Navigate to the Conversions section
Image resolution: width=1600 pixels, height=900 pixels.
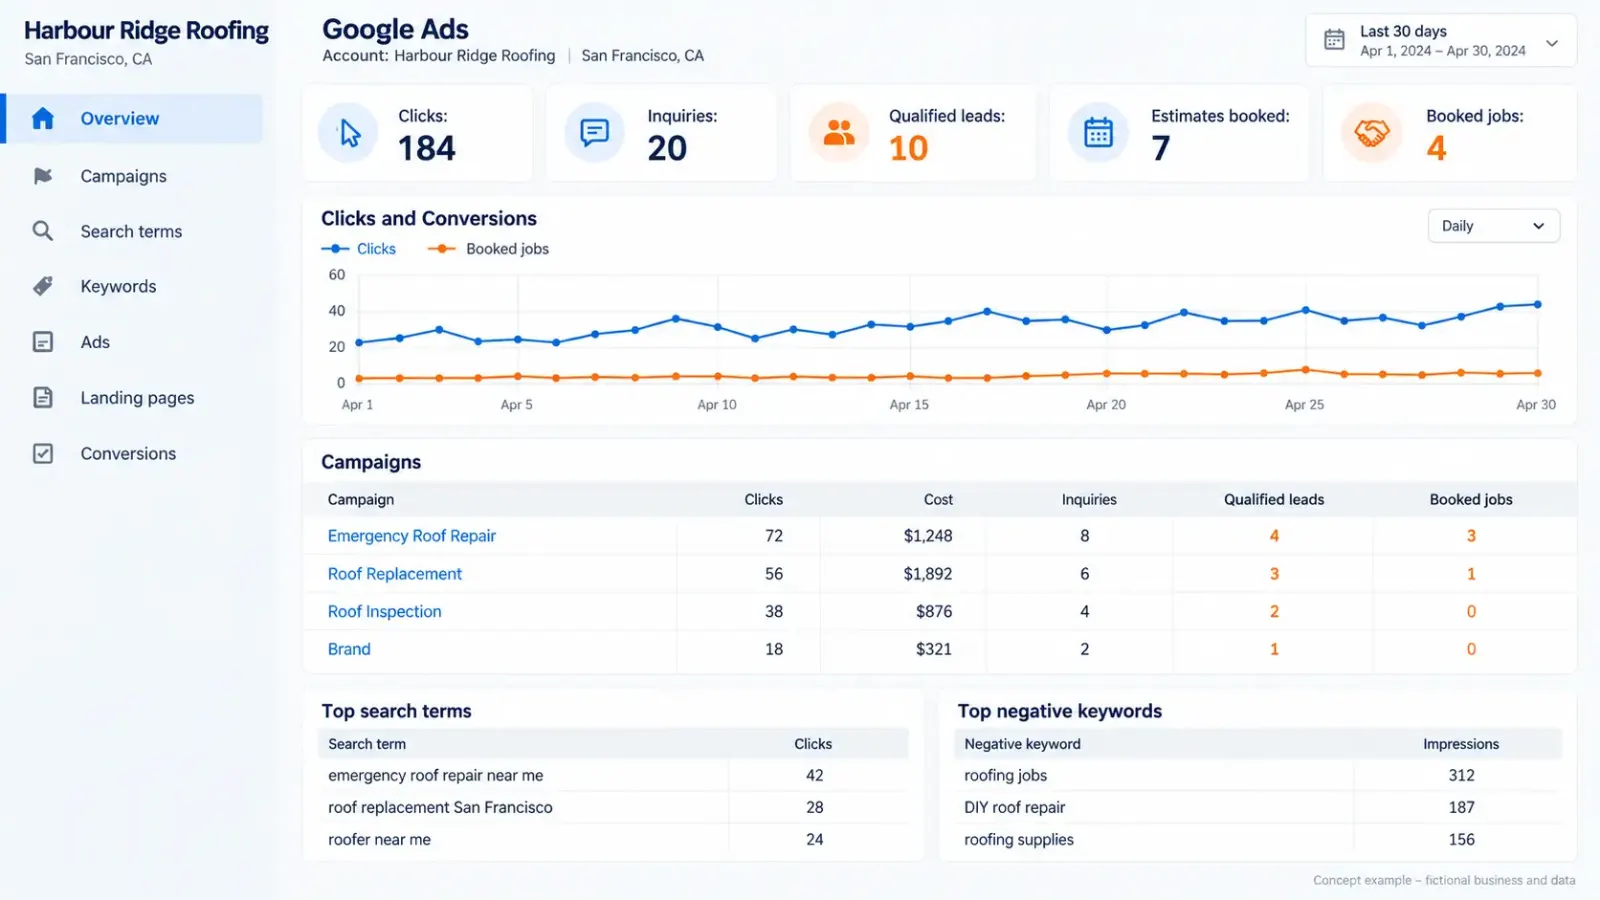[128, 453]
